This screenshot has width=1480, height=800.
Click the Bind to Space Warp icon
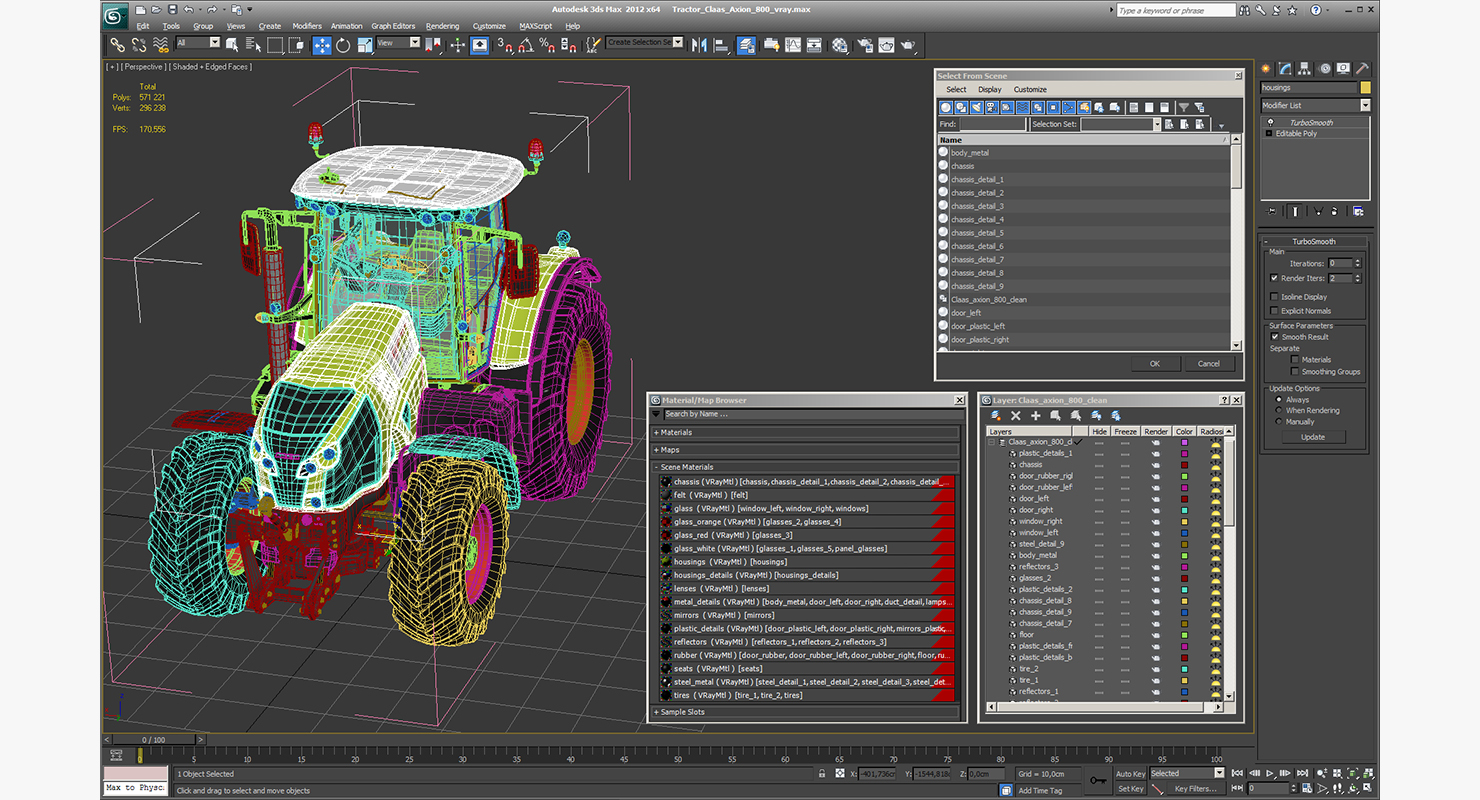click(x=160, y=45)
